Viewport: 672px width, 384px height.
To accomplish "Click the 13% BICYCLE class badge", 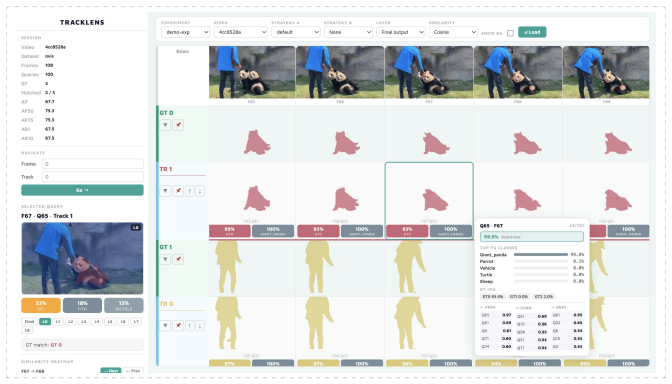I will pyautogui.click(x=124, y=305).
